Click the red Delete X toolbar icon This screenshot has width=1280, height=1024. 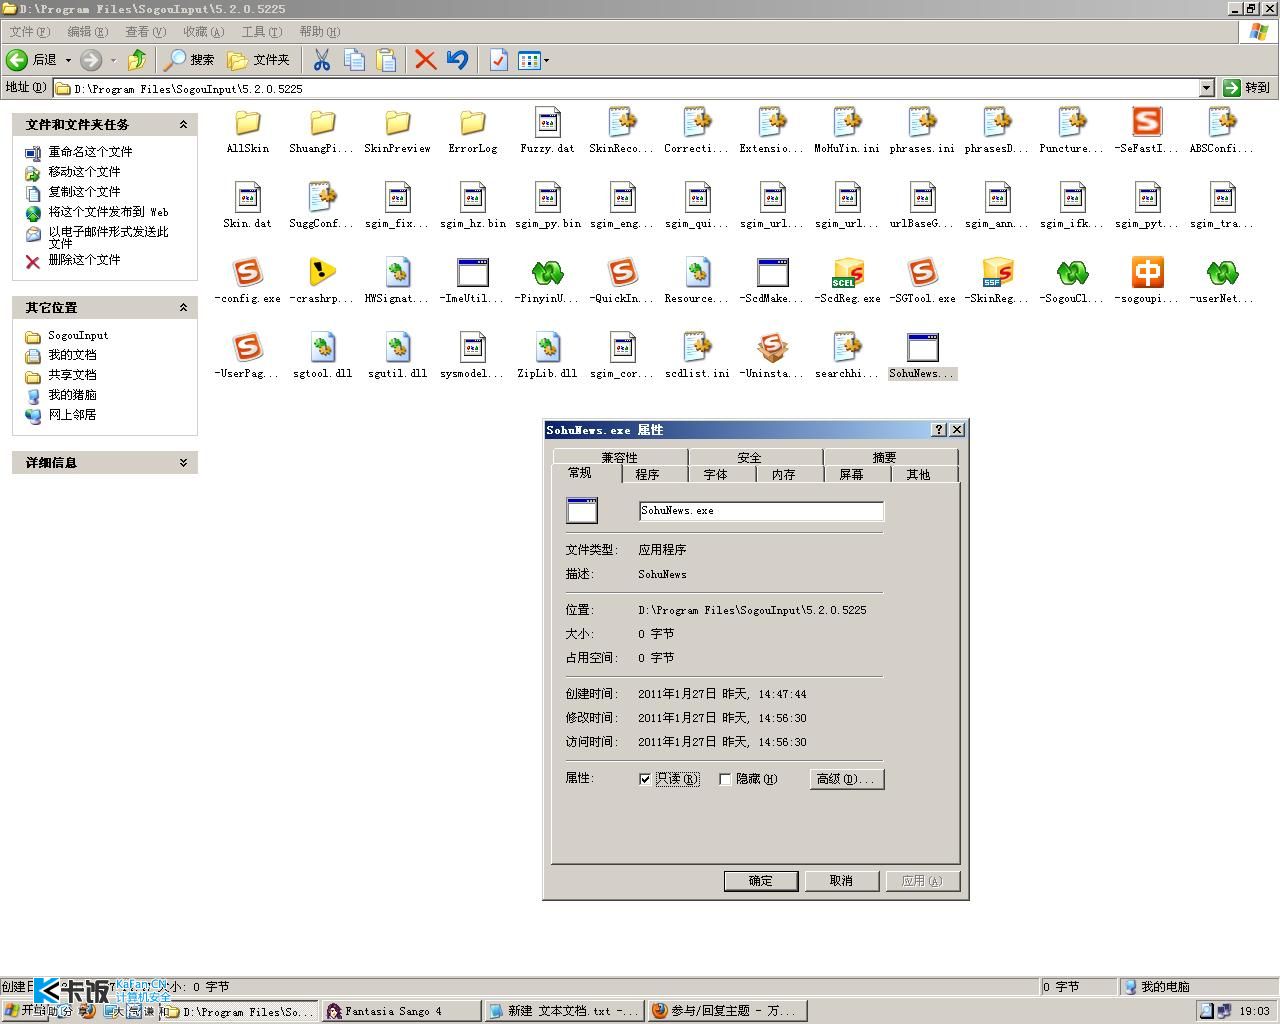425,60
